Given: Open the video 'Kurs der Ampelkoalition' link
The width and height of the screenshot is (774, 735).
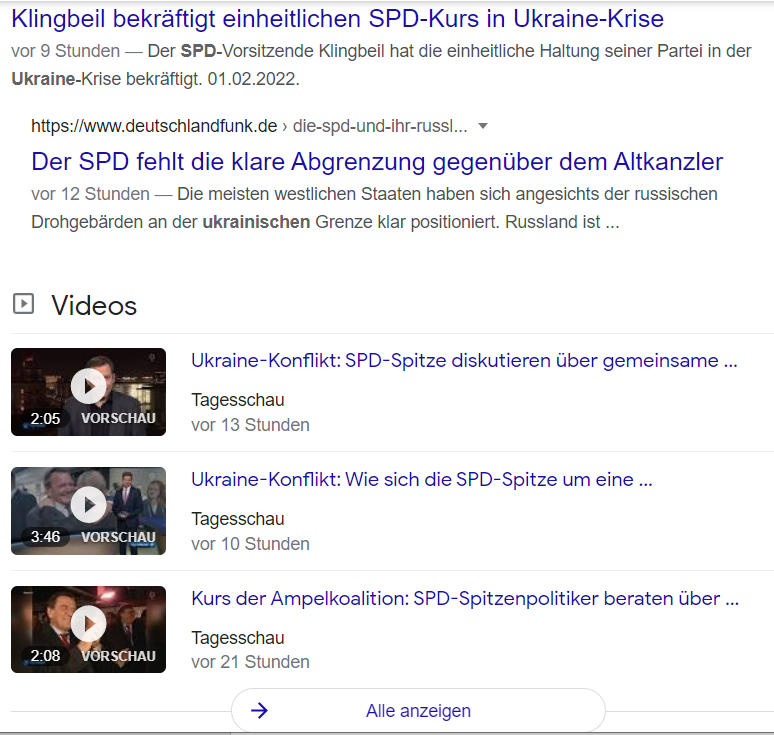Looking at the screenshot, I should 465,599.
